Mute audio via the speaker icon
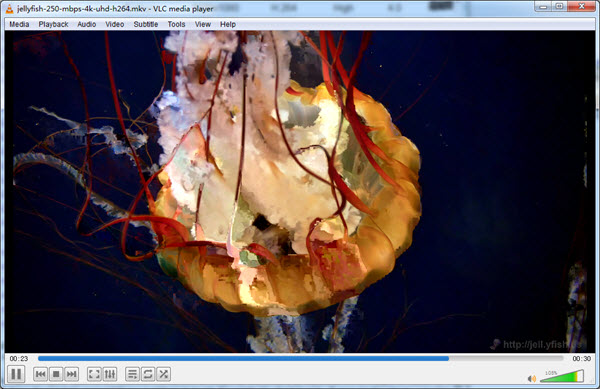The image size is (600, 389). point(532,378)
